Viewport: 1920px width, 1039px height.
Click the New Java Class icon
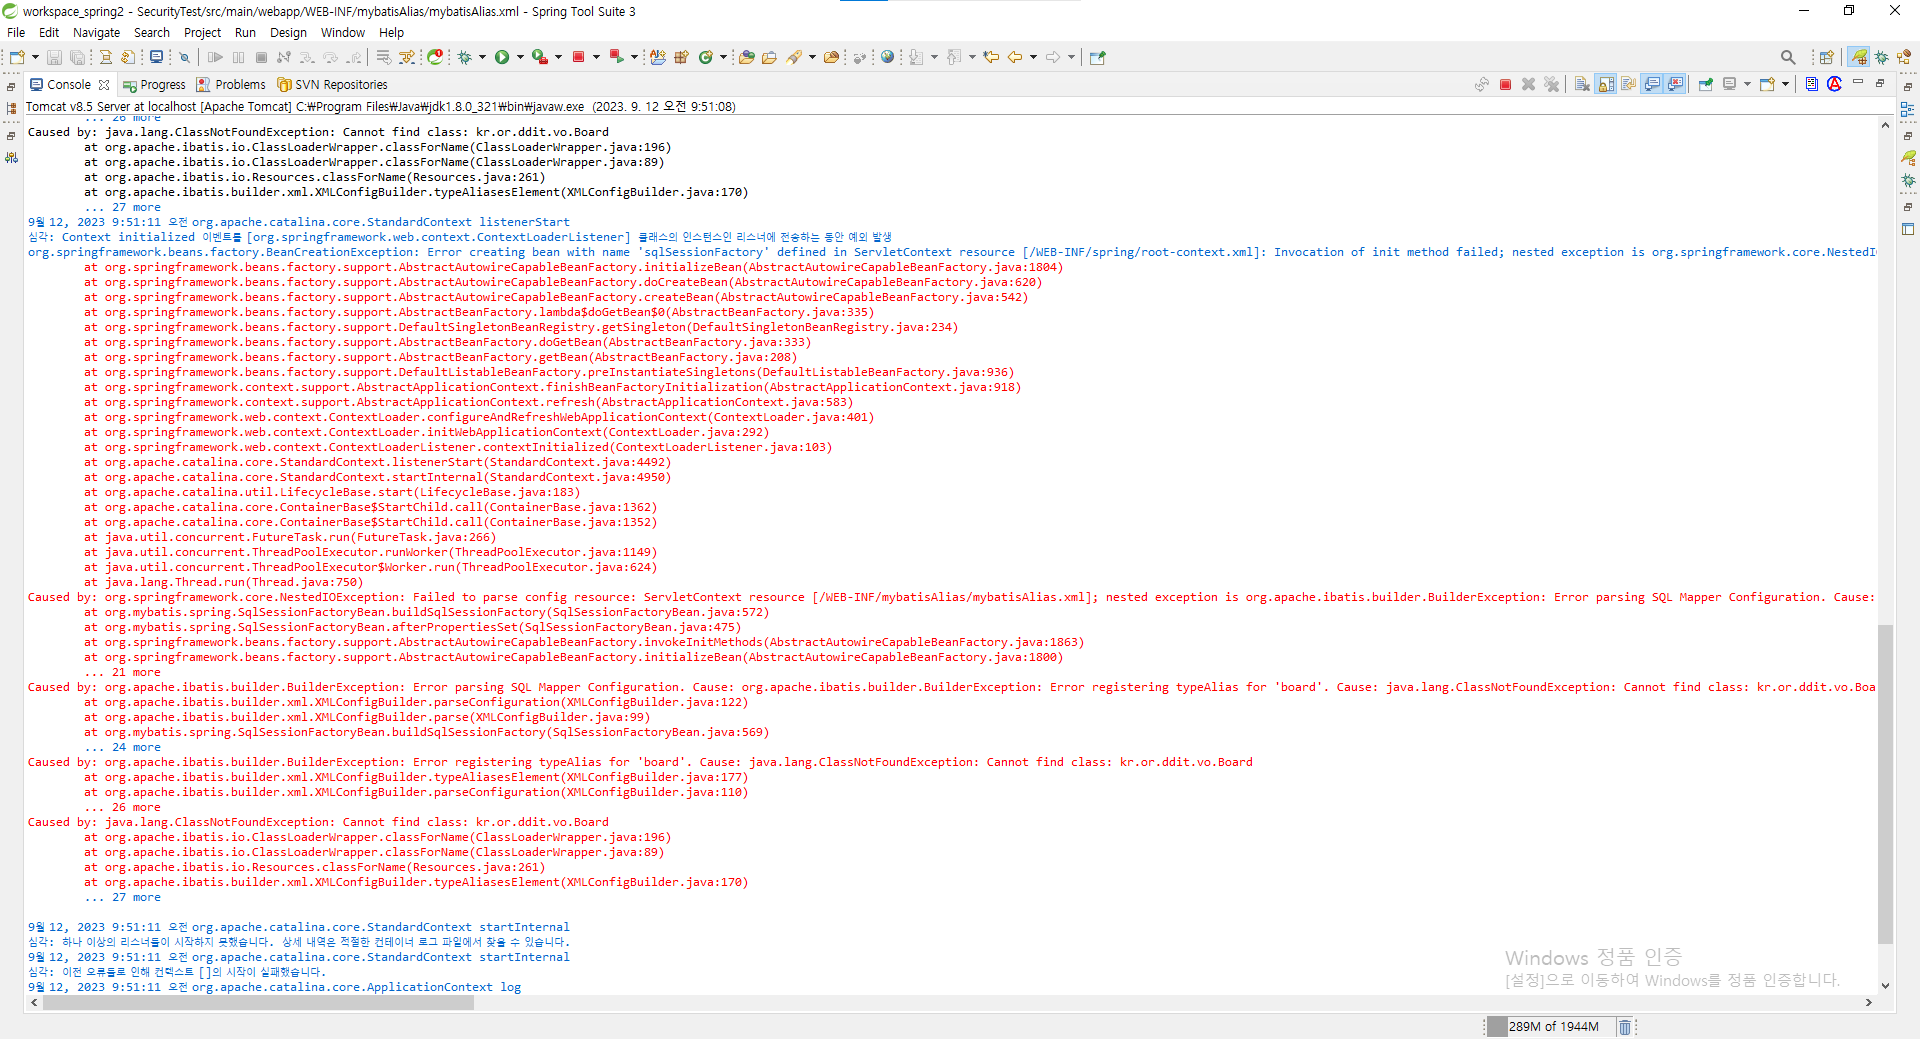[x=706, y=57]
